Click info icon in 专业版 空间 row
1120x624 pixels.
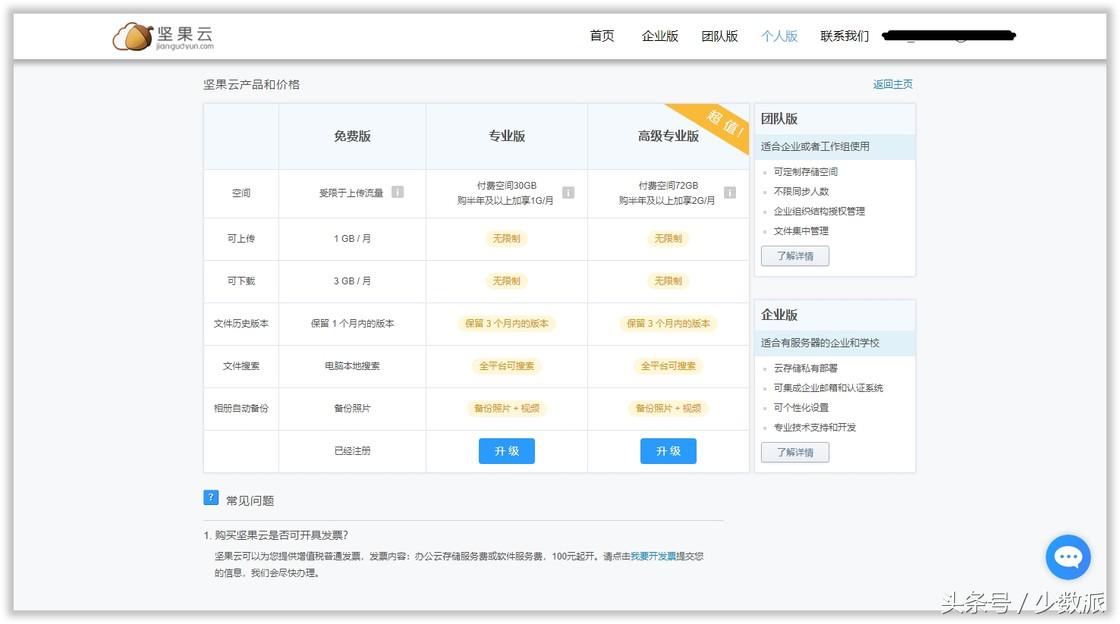pos(568,192)
